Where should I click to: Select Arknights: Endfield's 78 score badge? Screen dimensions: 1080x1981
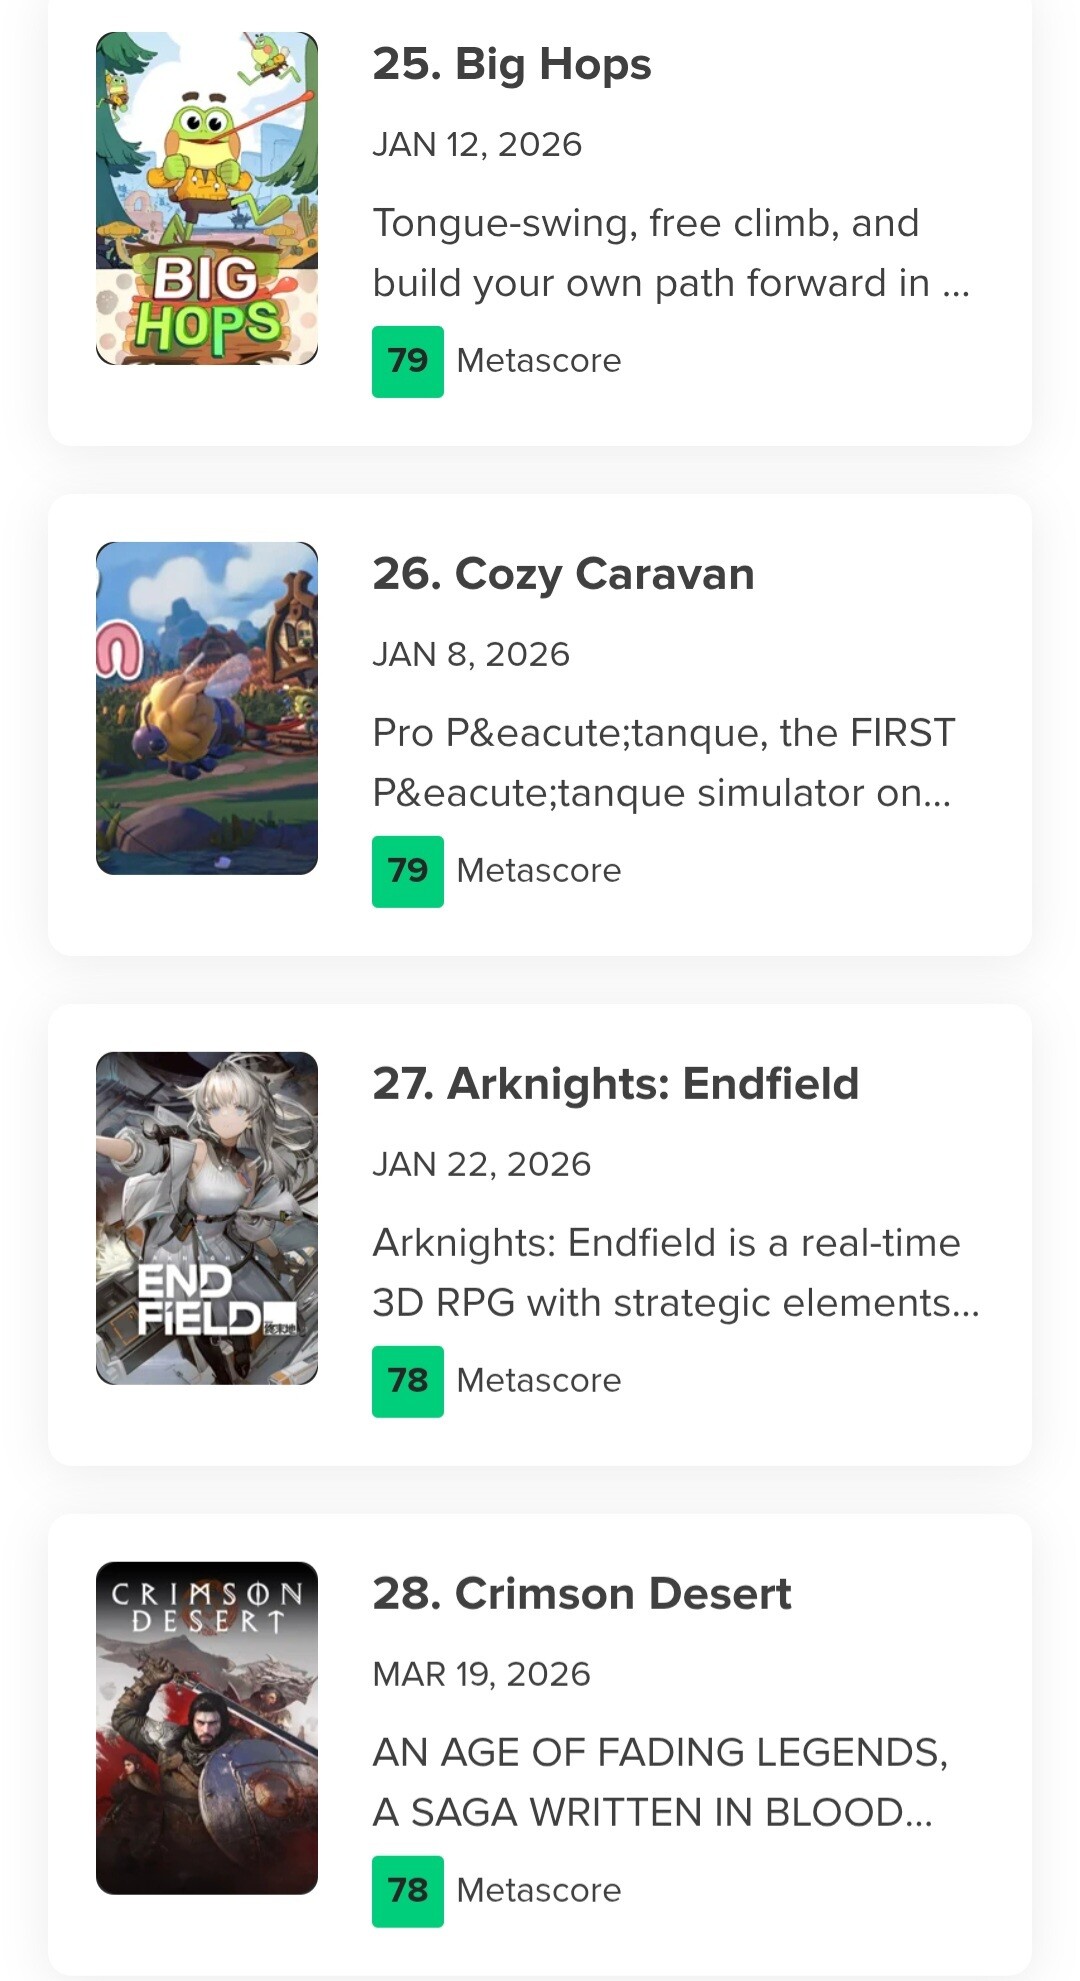(408, 1381)
